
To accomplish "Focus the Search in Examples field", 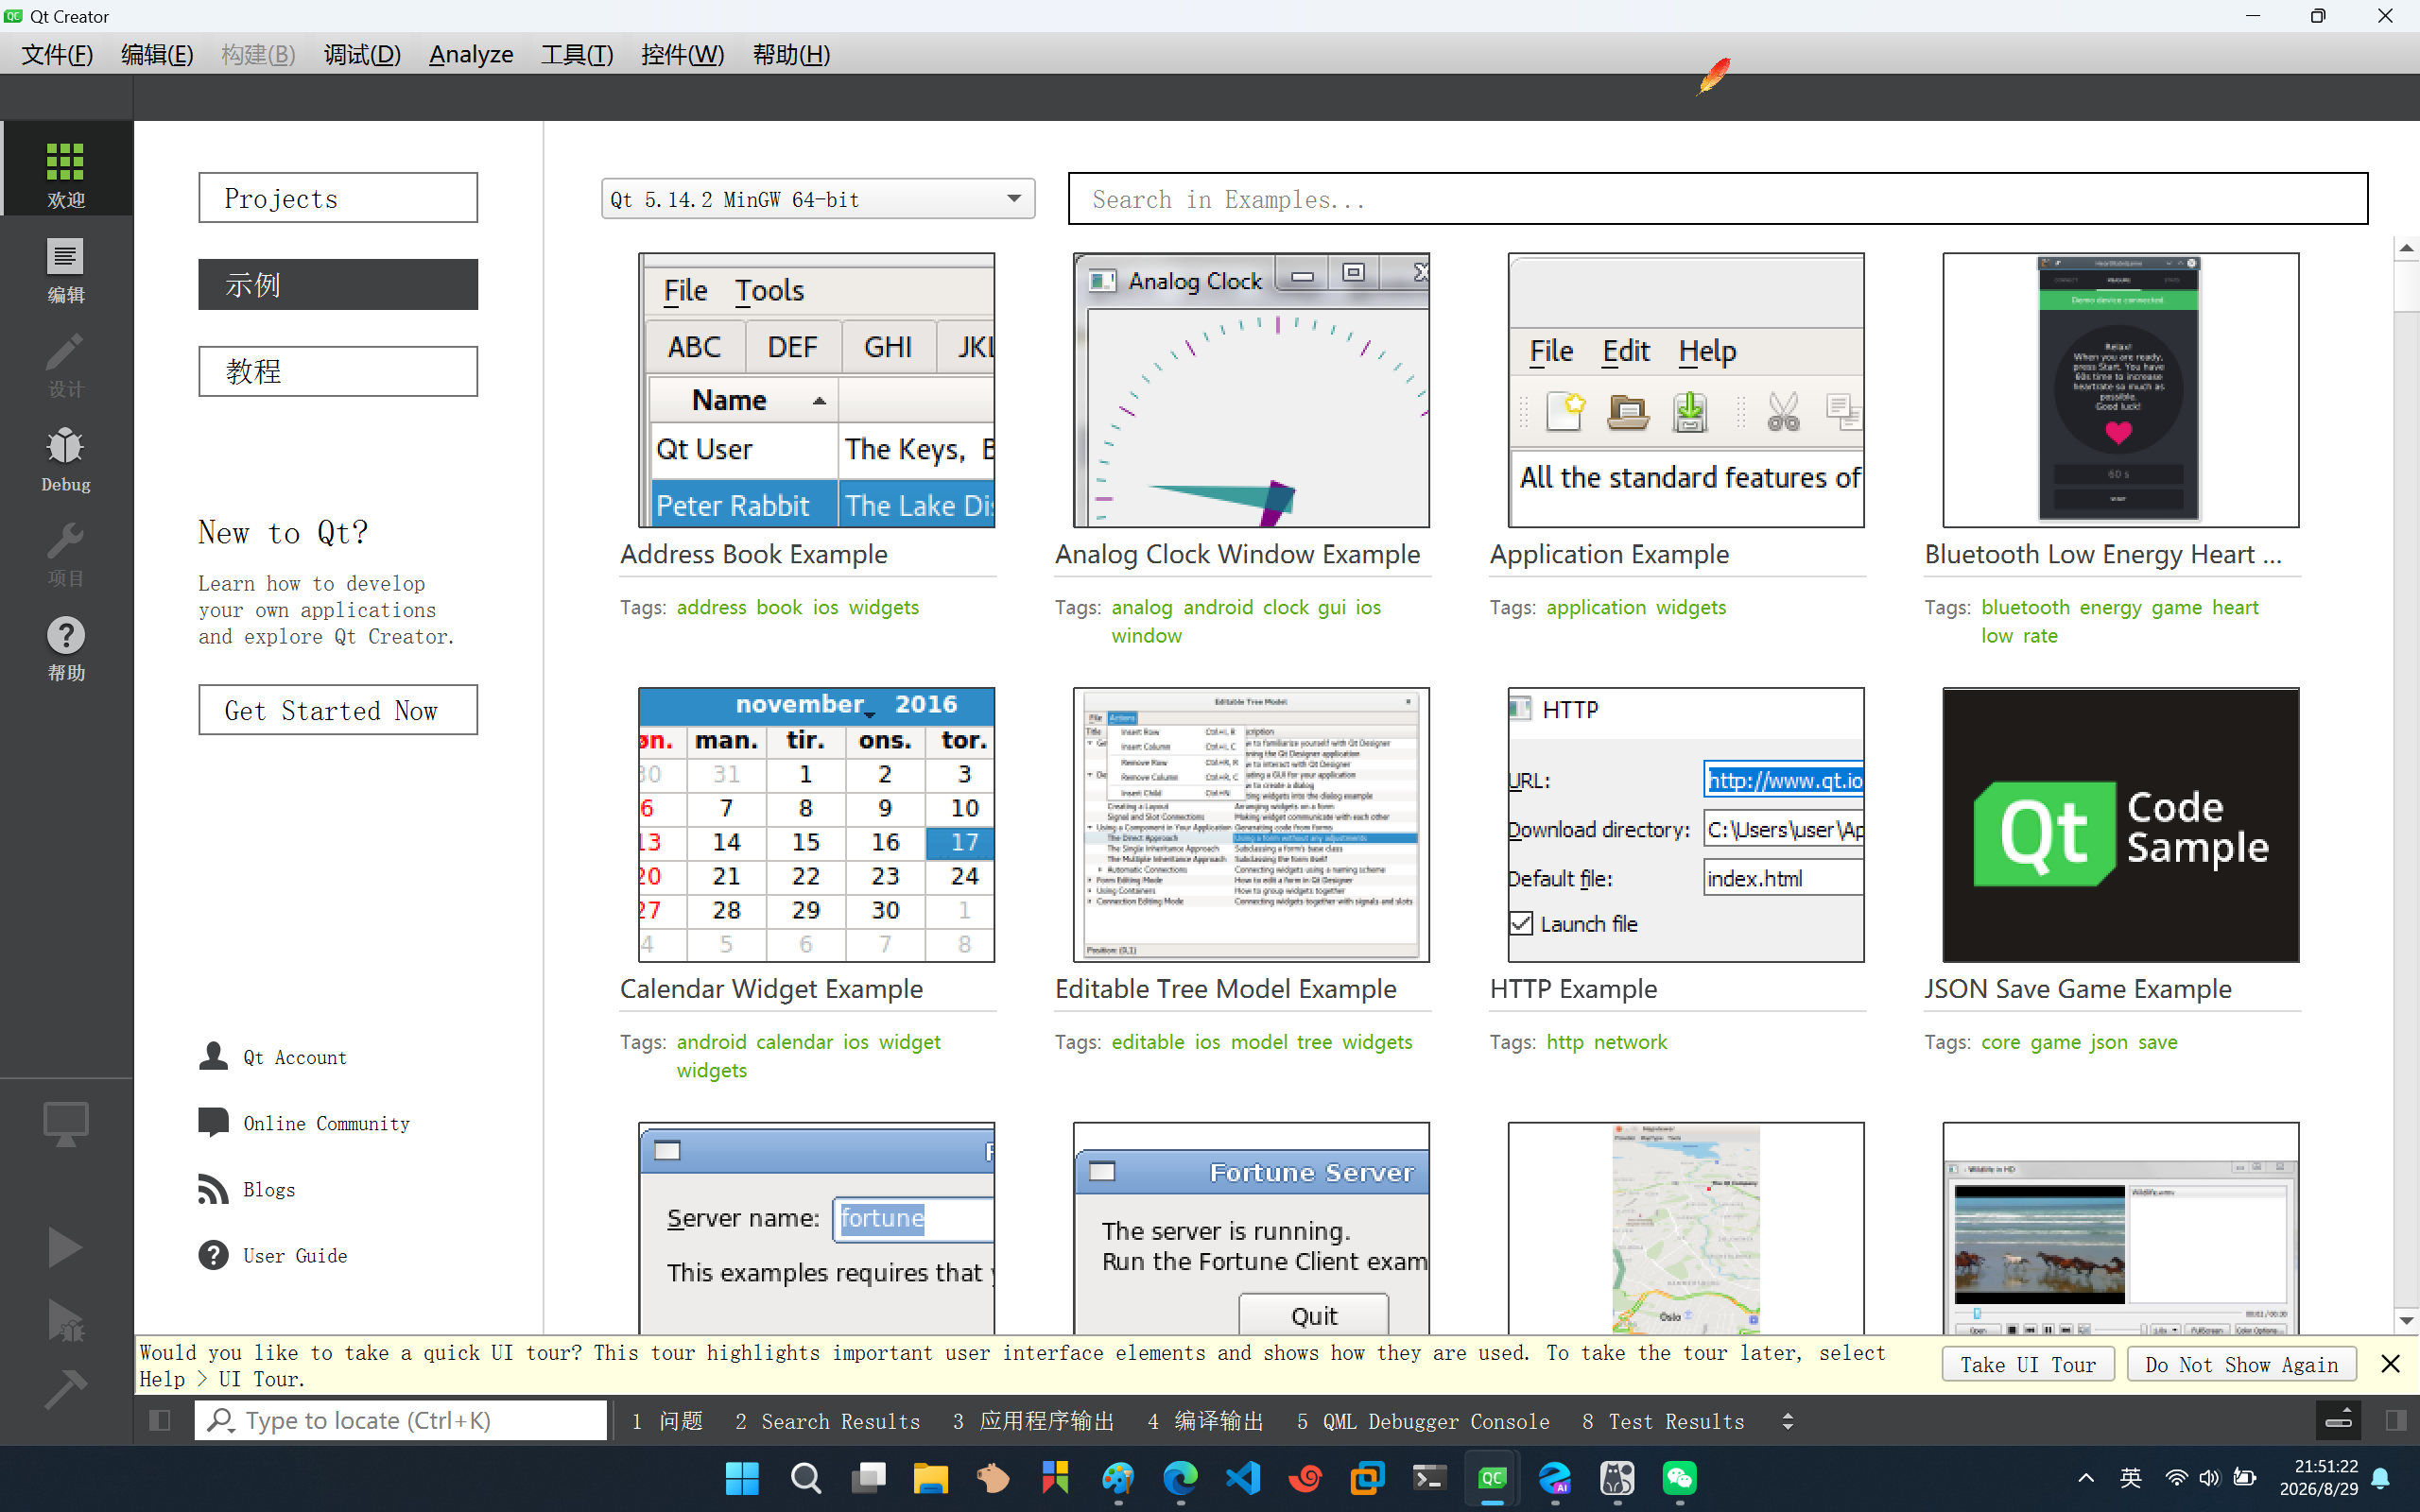I will pyautogui.click(x=1718, y=198).
